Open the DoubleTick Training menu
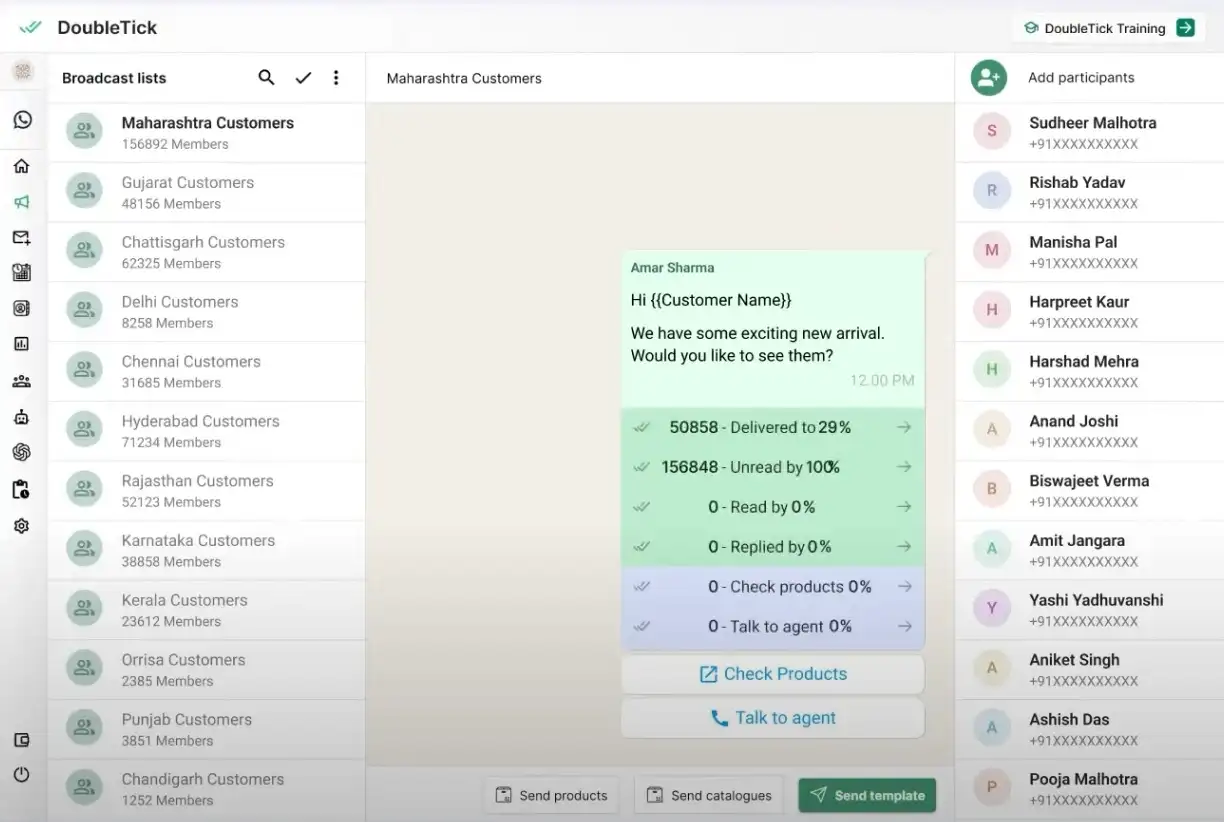 1106,28
